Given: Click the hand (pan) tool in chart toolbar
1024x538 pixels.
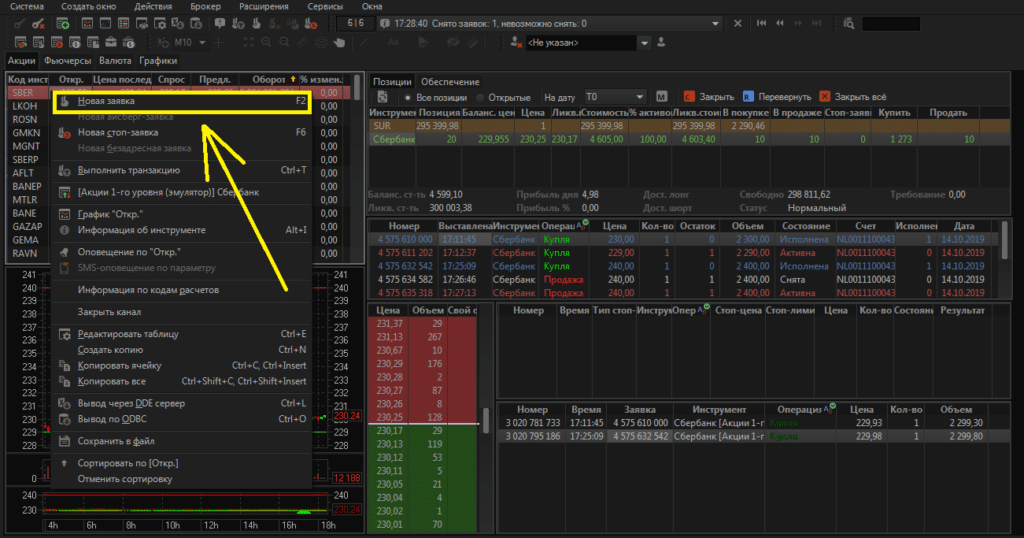Looking at the screenshot, I should (339, 43).
